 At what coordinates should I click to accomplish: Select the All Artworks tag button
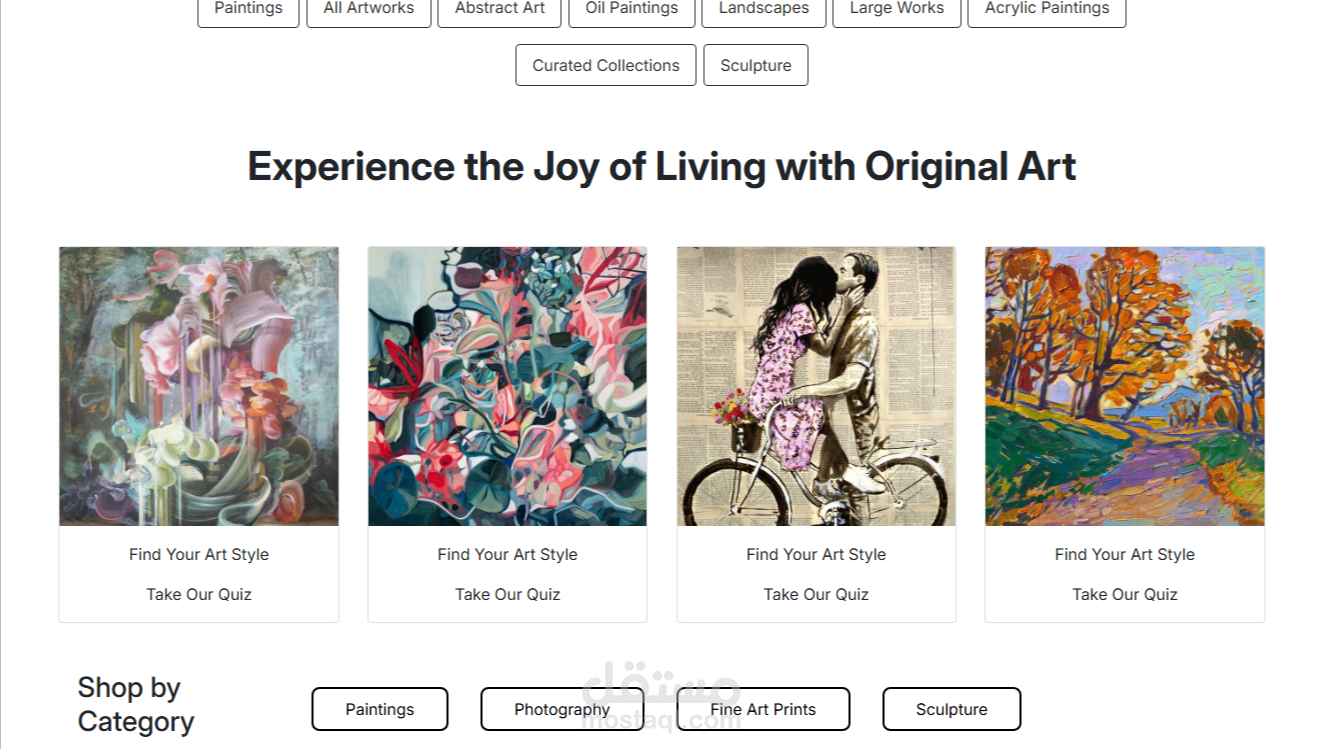click(368, 9)
